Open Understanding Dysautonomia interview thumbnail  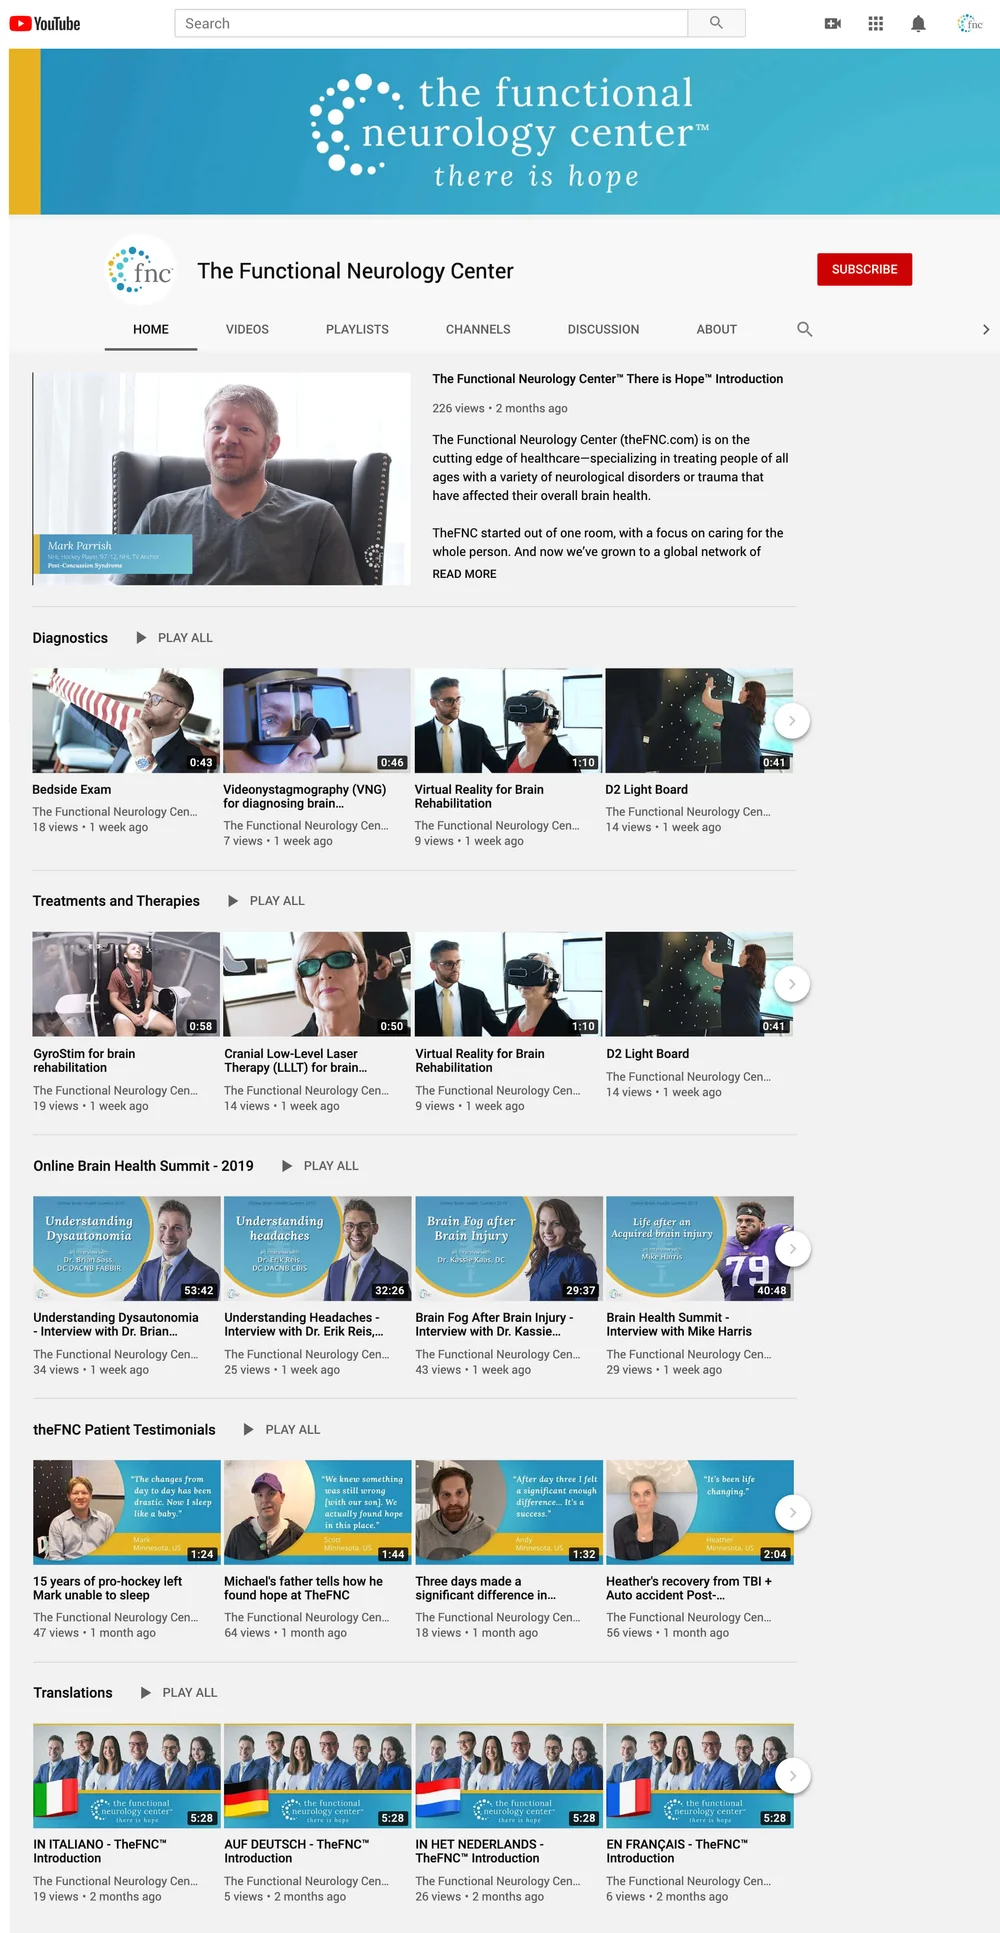(126, 1248)
